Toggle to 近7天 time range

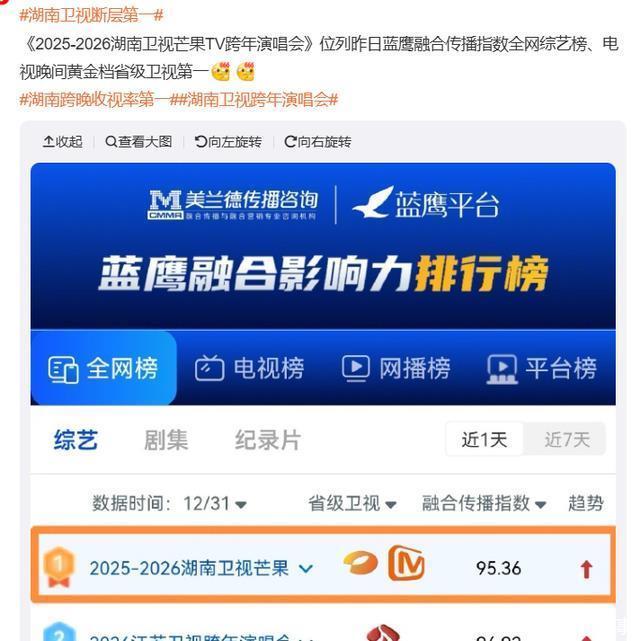(x=567, y=440)
